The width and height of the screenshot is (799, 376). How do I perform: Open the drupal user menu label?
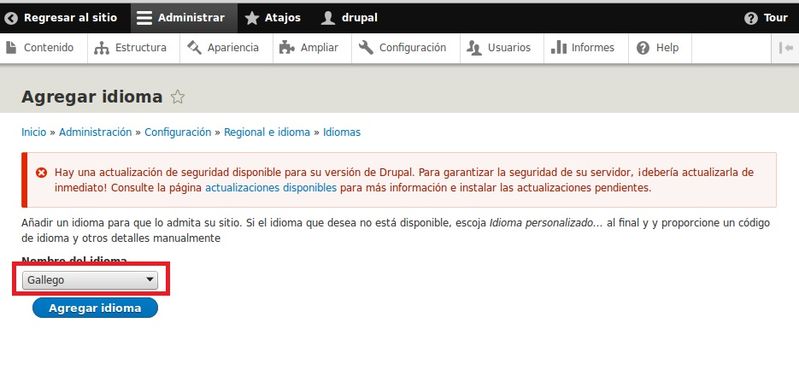pos(360,18)
